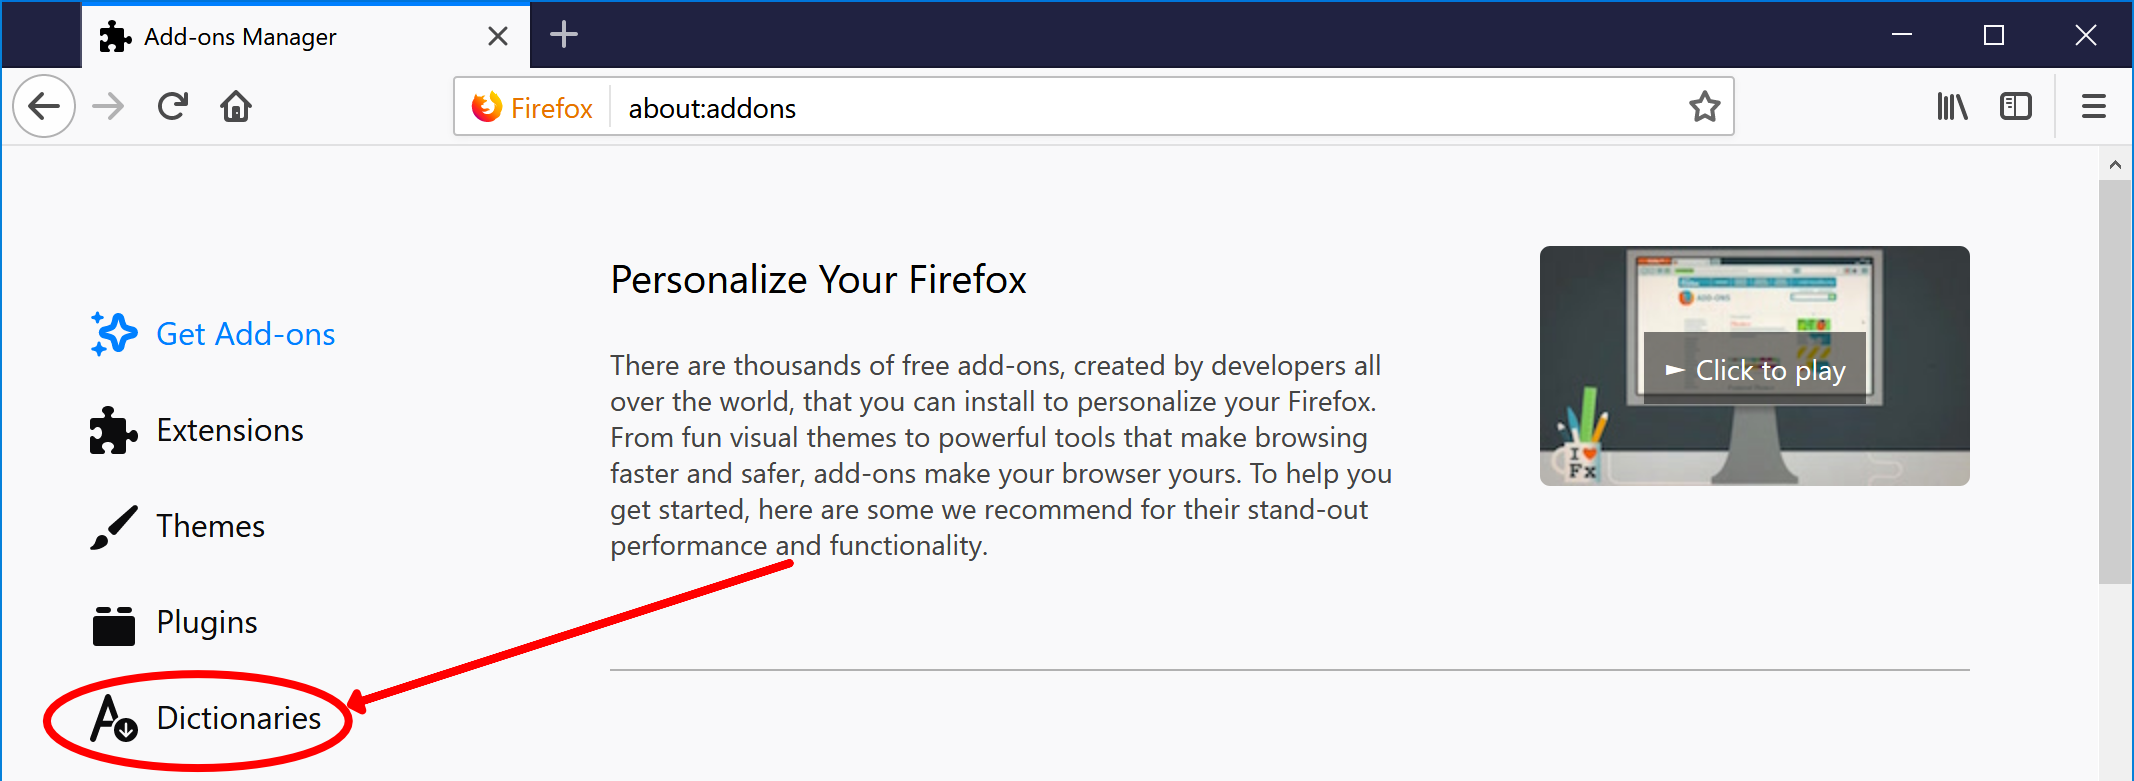Open the Library button
The height and width of the screenshot is (781, 2134).
pos(1952,106)
